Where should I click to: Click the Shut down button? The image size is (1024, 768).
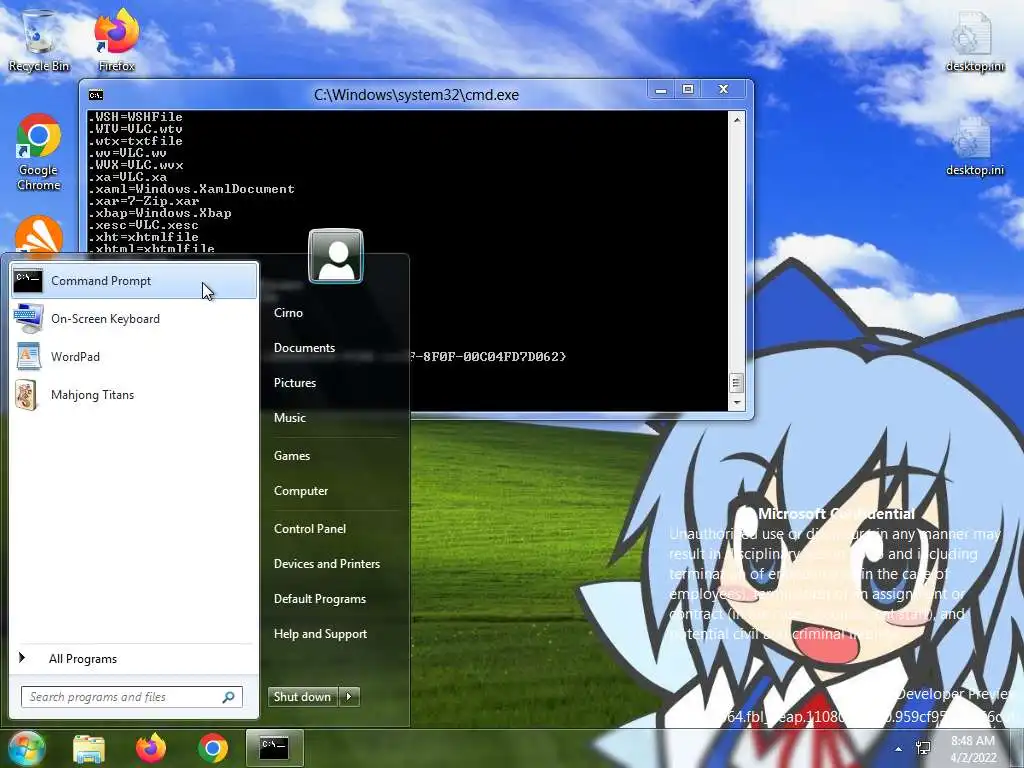pos(303,697)
